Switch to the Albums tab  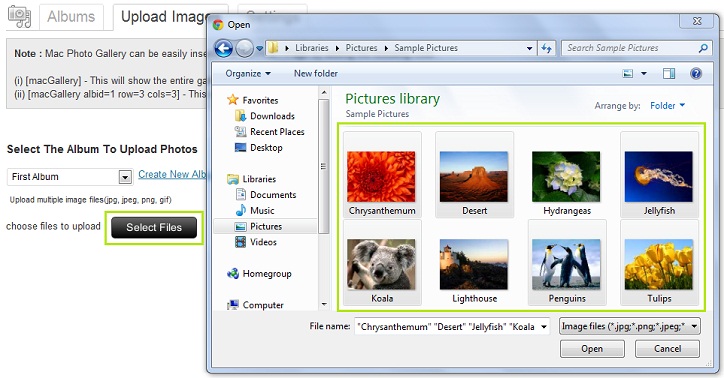[71, 17]
